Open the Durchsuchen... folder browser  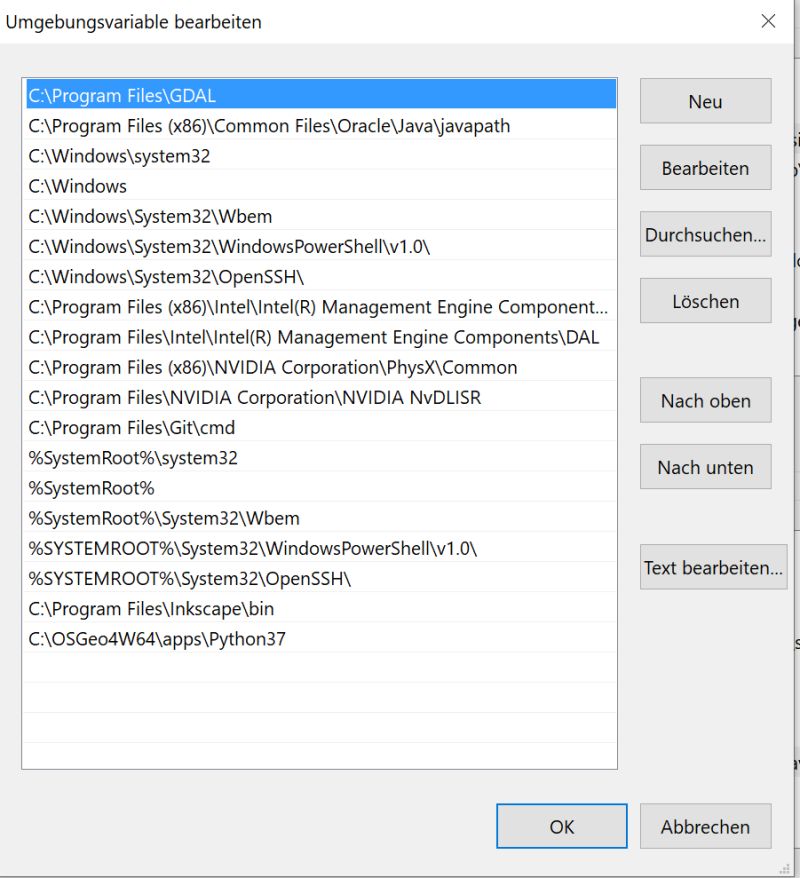[x=705, y=234]
